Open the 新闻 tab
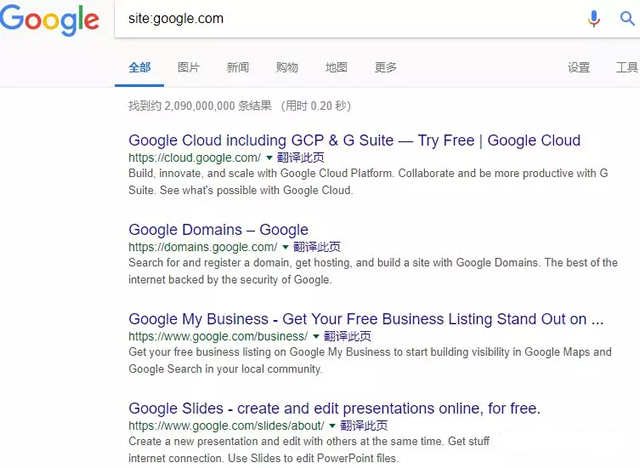640x468 pixels. 238,67
